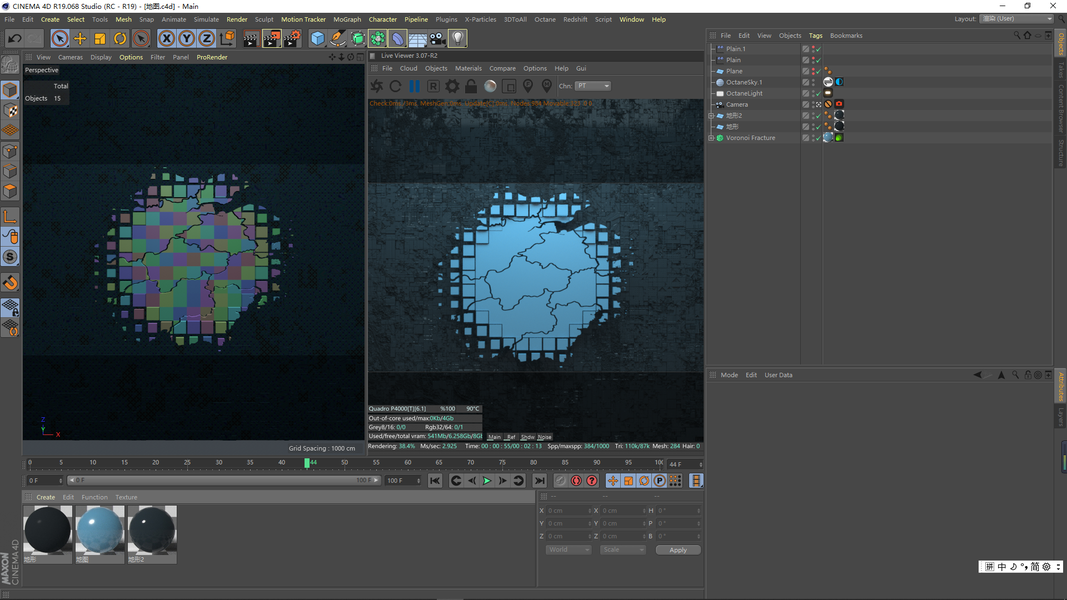Pause the Live Viewer render
Viewport: 1067px width, 600px height.
click(414, 86)
